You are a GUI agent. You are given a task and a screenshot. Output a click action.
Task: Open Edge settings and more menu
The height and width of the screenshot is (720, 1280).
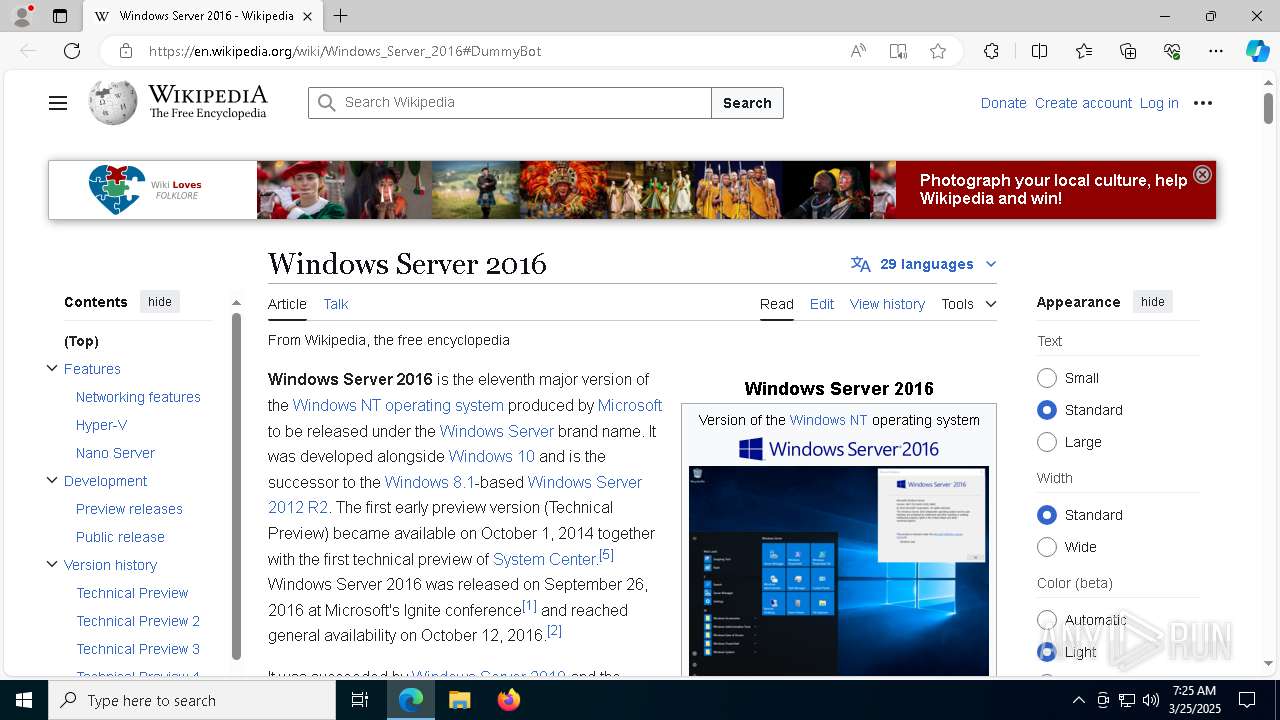click(x=1216, y=51)
